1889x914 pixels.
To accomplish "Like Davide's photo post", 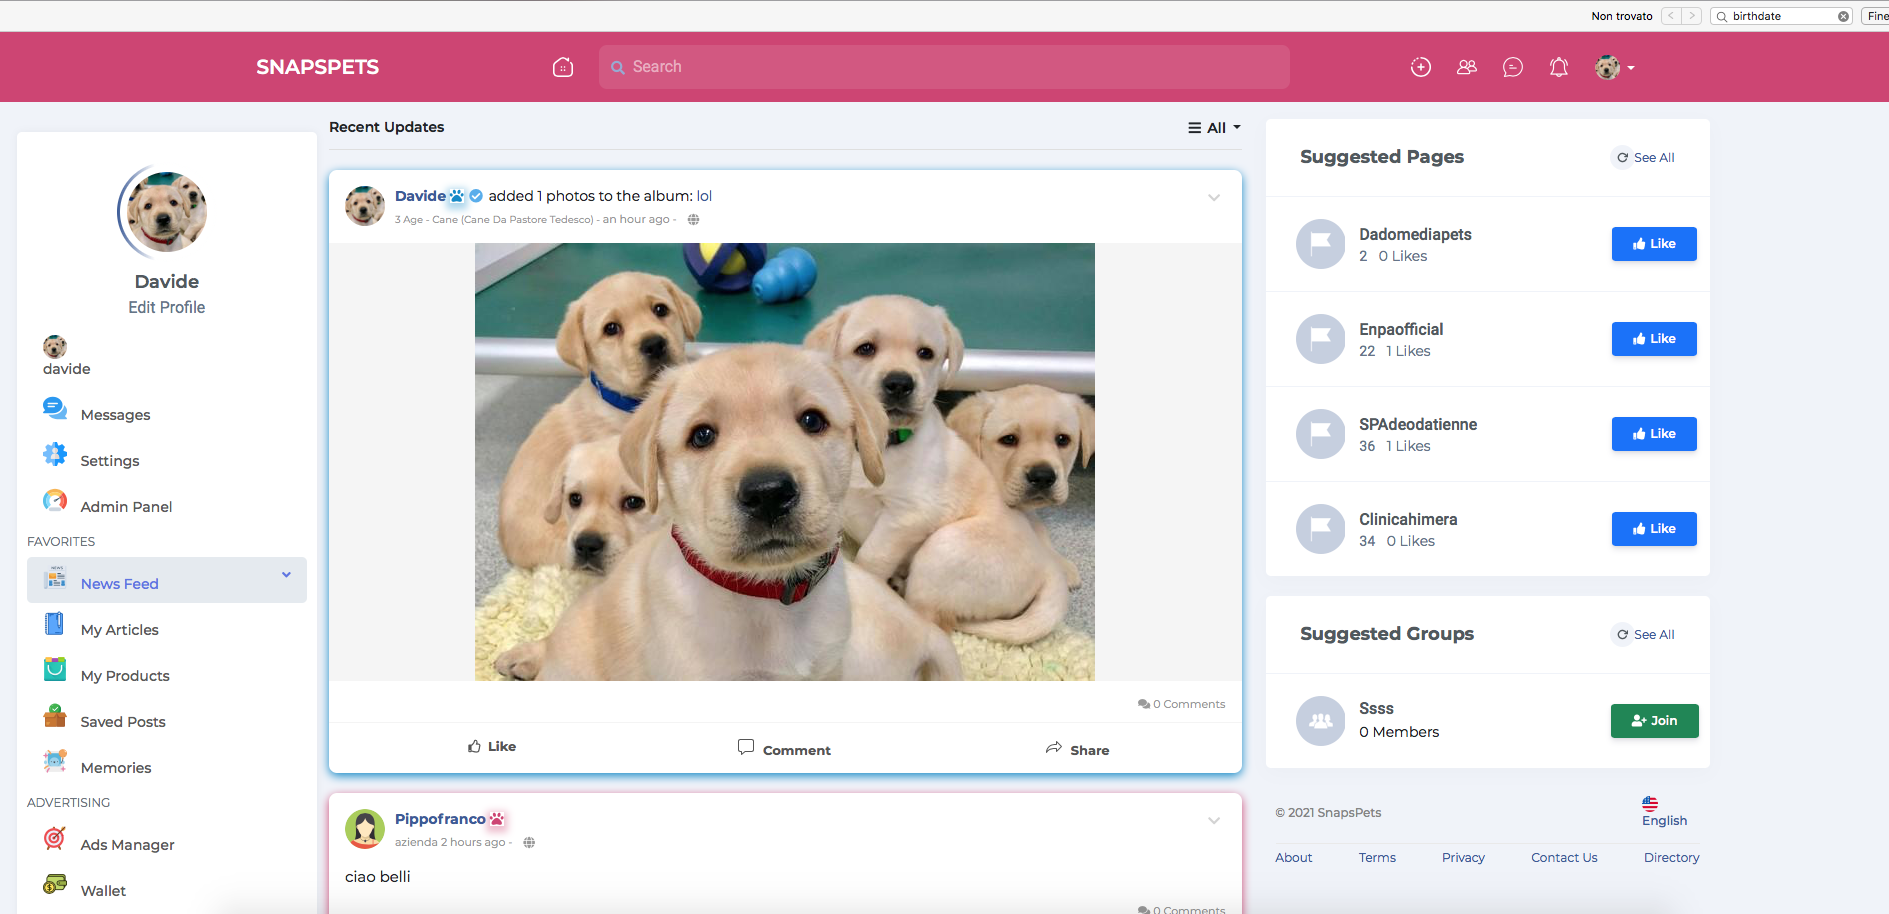I will point(492,747).
